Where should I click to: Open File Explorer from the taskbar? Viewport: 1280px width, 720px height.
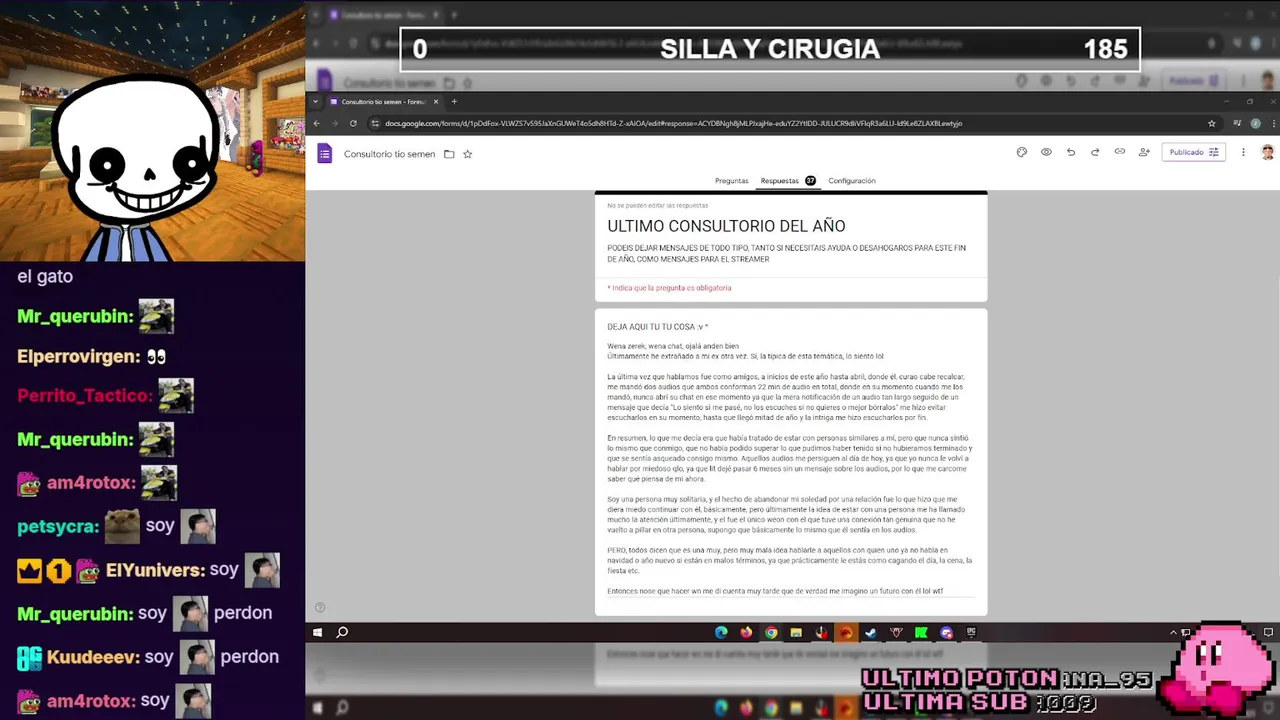[796, 632]
